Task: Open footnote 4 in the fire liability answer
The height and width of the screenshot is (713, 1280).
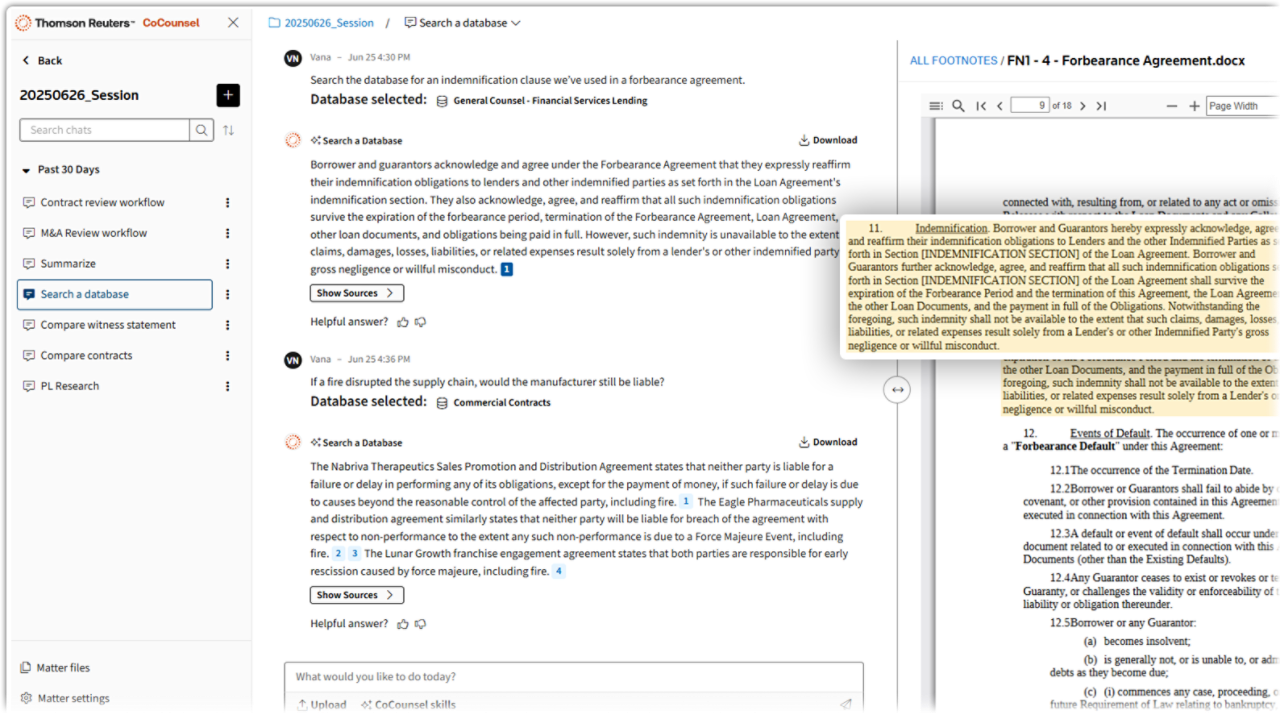Action: coord(559,571)
